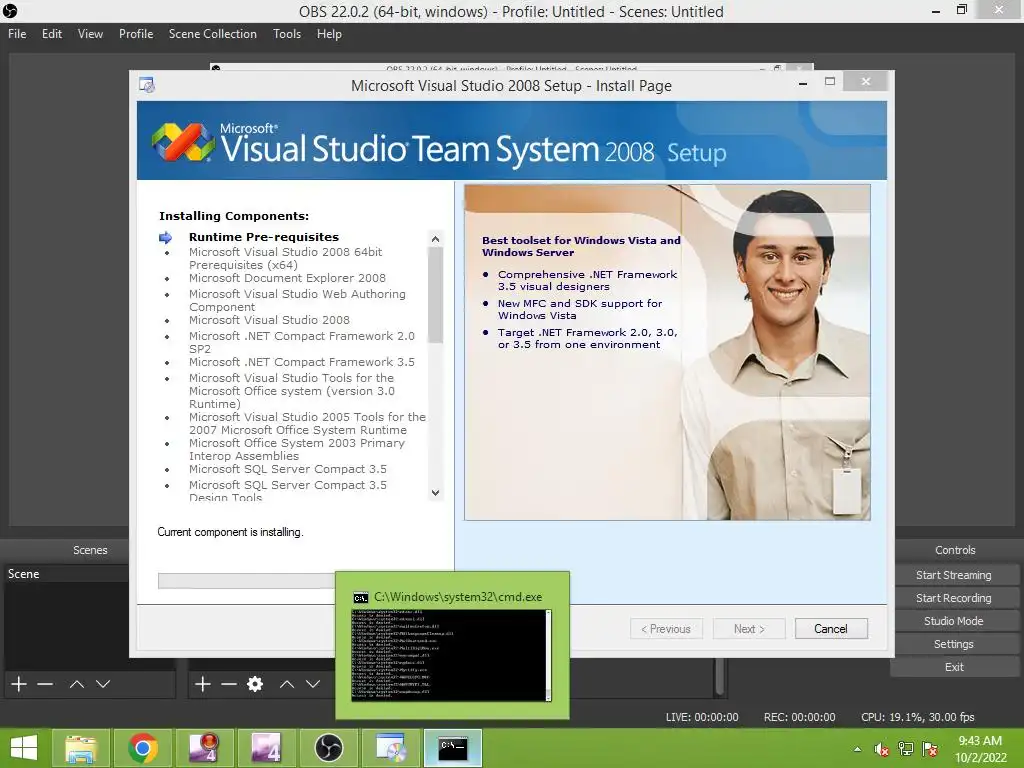Image resolution: width=1024 pixels, height=768 pixels.
Task: Select Runtime Pre-requisites component
Action: (264, 237)
